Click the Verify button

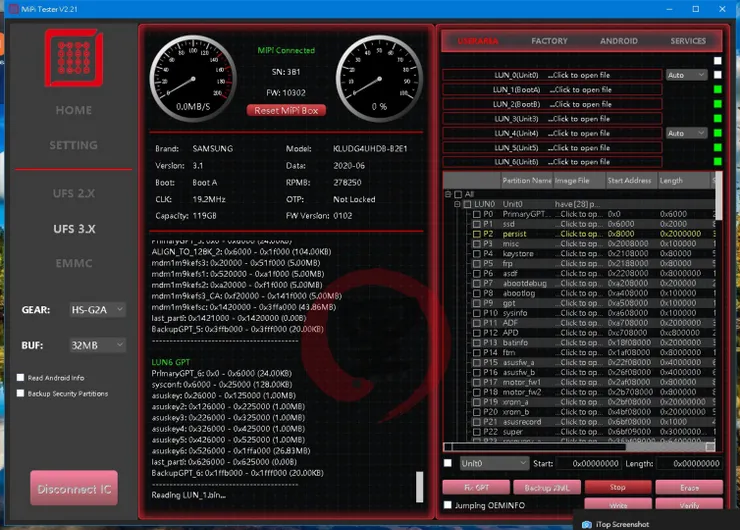coord(689,505)
